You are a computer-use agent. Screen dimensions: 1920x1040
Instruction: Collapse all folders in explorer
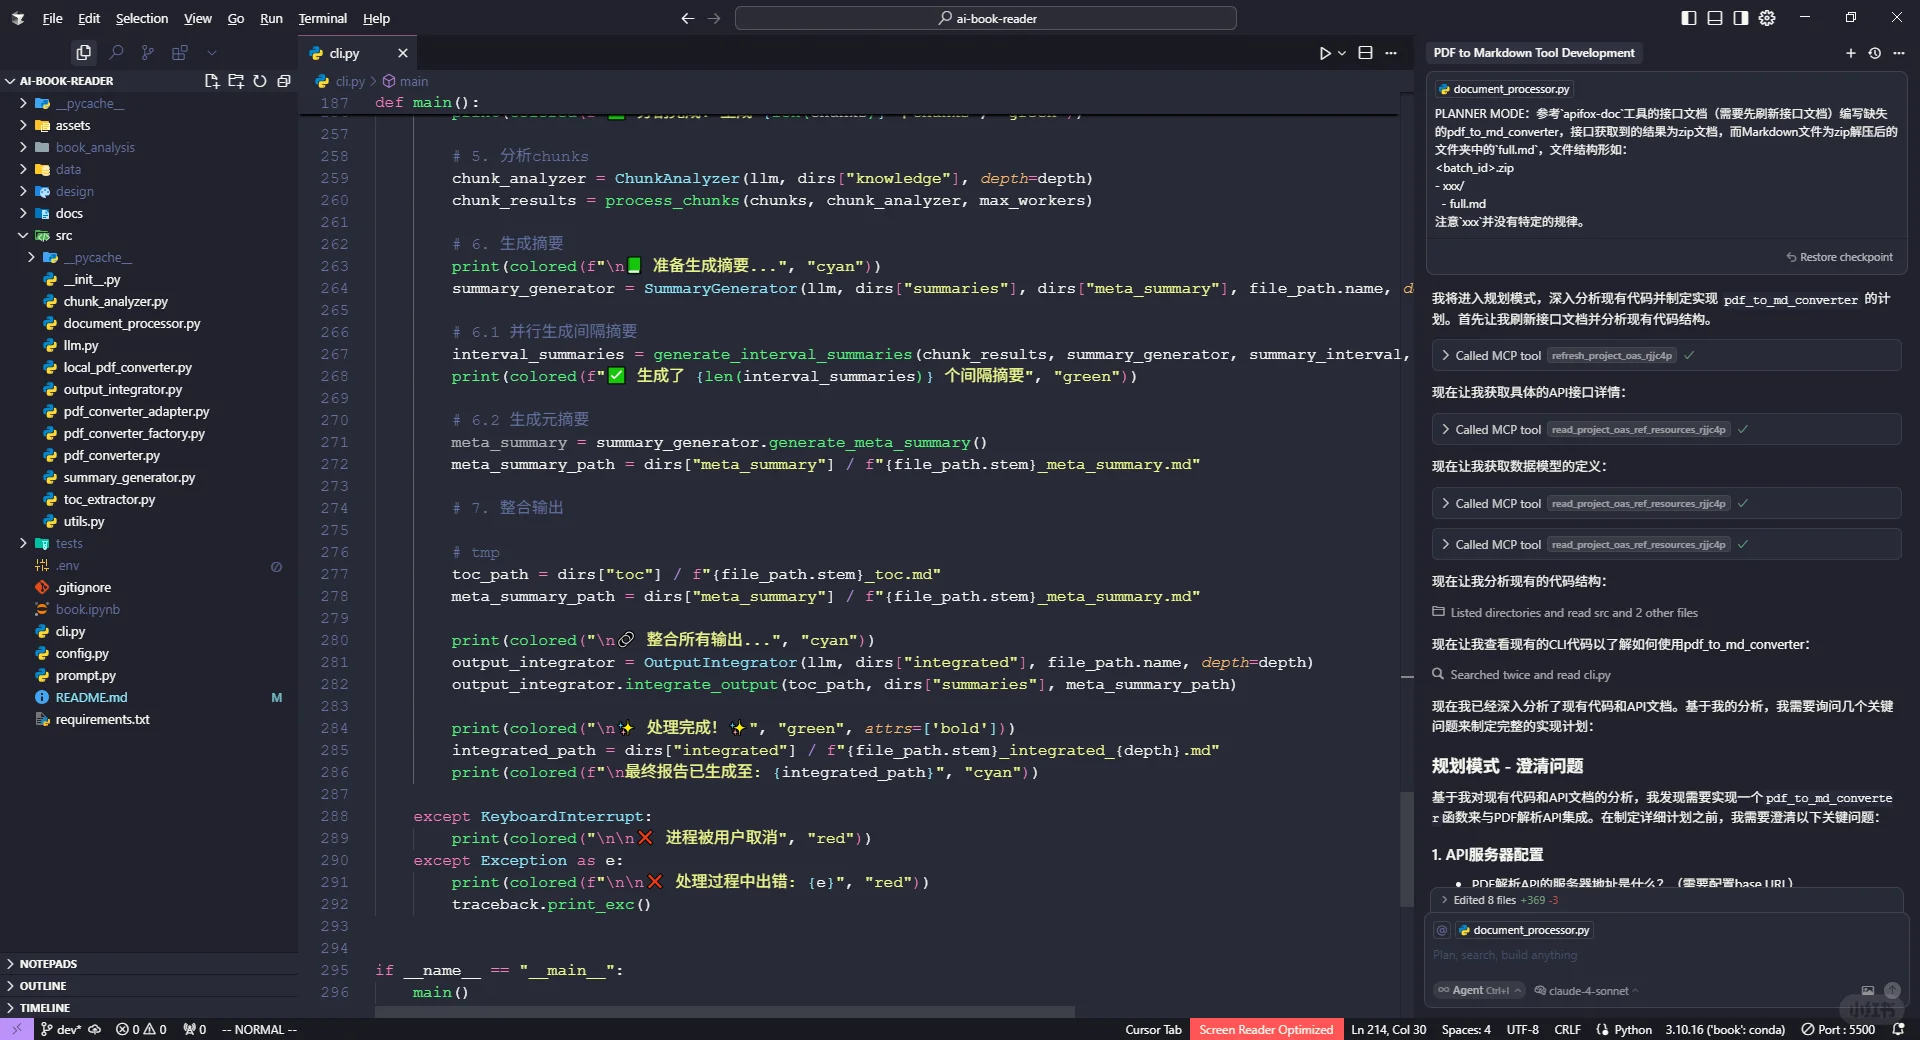point(284,81)
